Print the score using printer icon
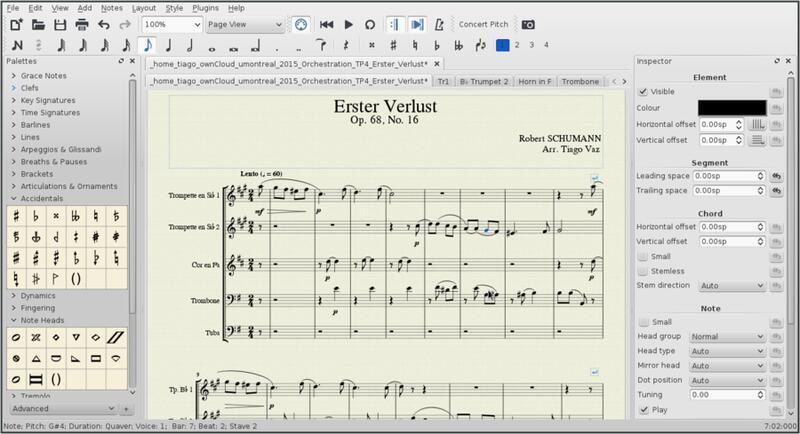 [82, 24]
